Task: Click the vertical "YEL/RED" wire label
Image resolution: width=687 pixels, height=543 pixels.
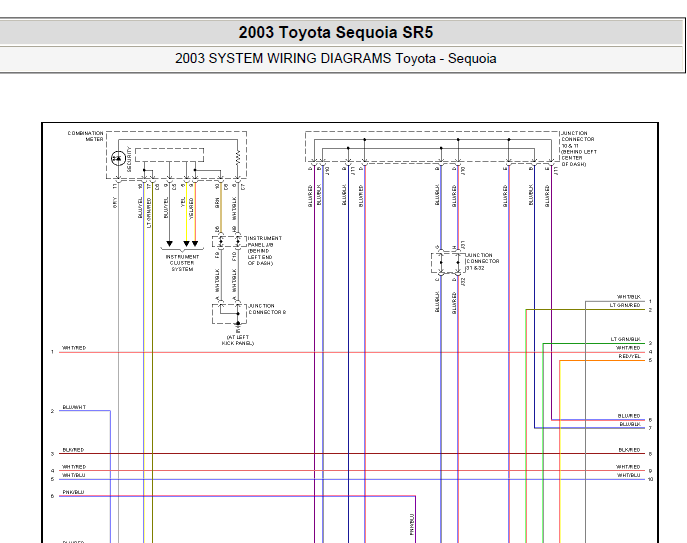Action: tap(191, 208)
